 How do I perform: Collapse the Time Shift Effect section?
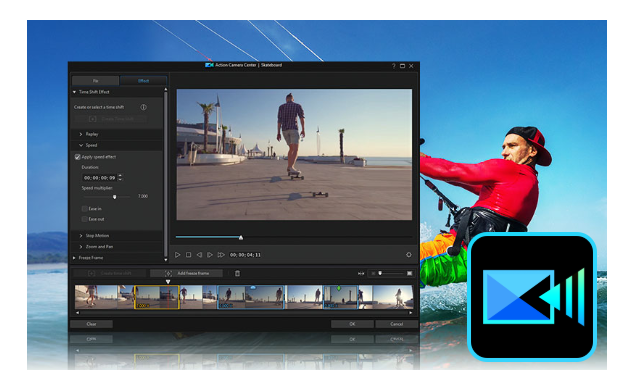pyautogui.click(x=75, y=92)
